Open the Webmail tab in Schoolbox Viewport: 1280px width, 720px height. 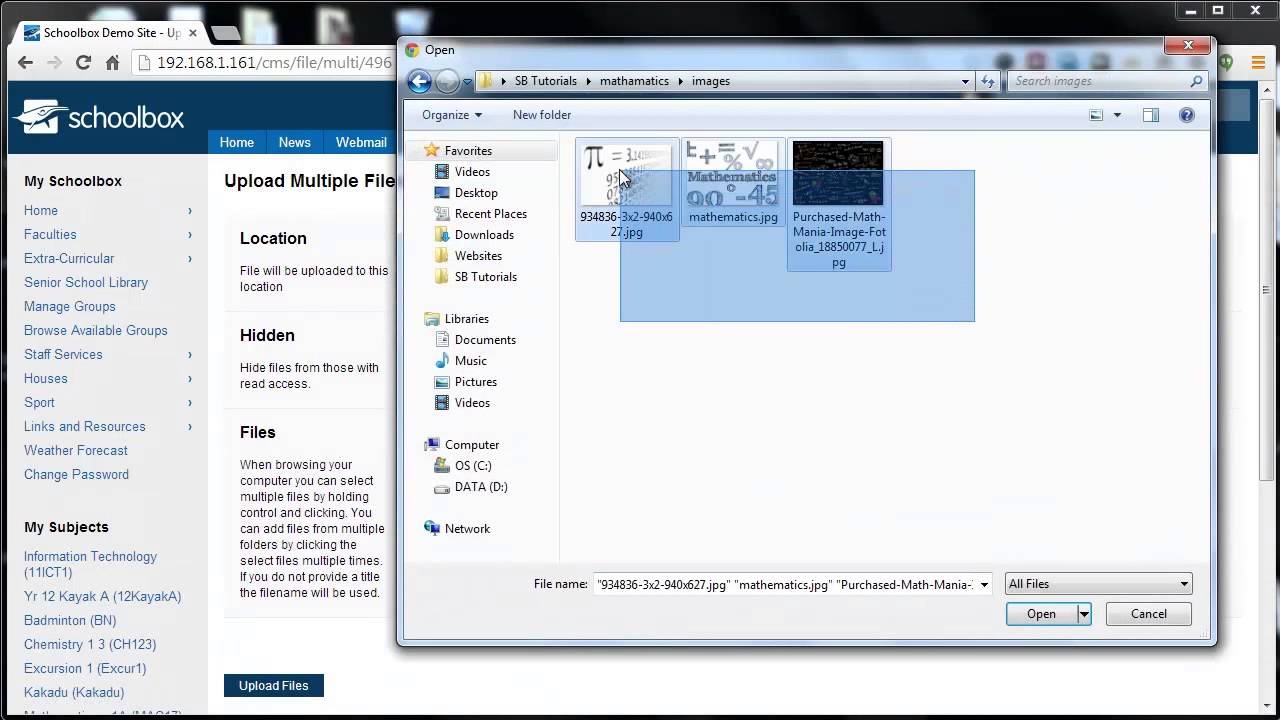(361, 142)
